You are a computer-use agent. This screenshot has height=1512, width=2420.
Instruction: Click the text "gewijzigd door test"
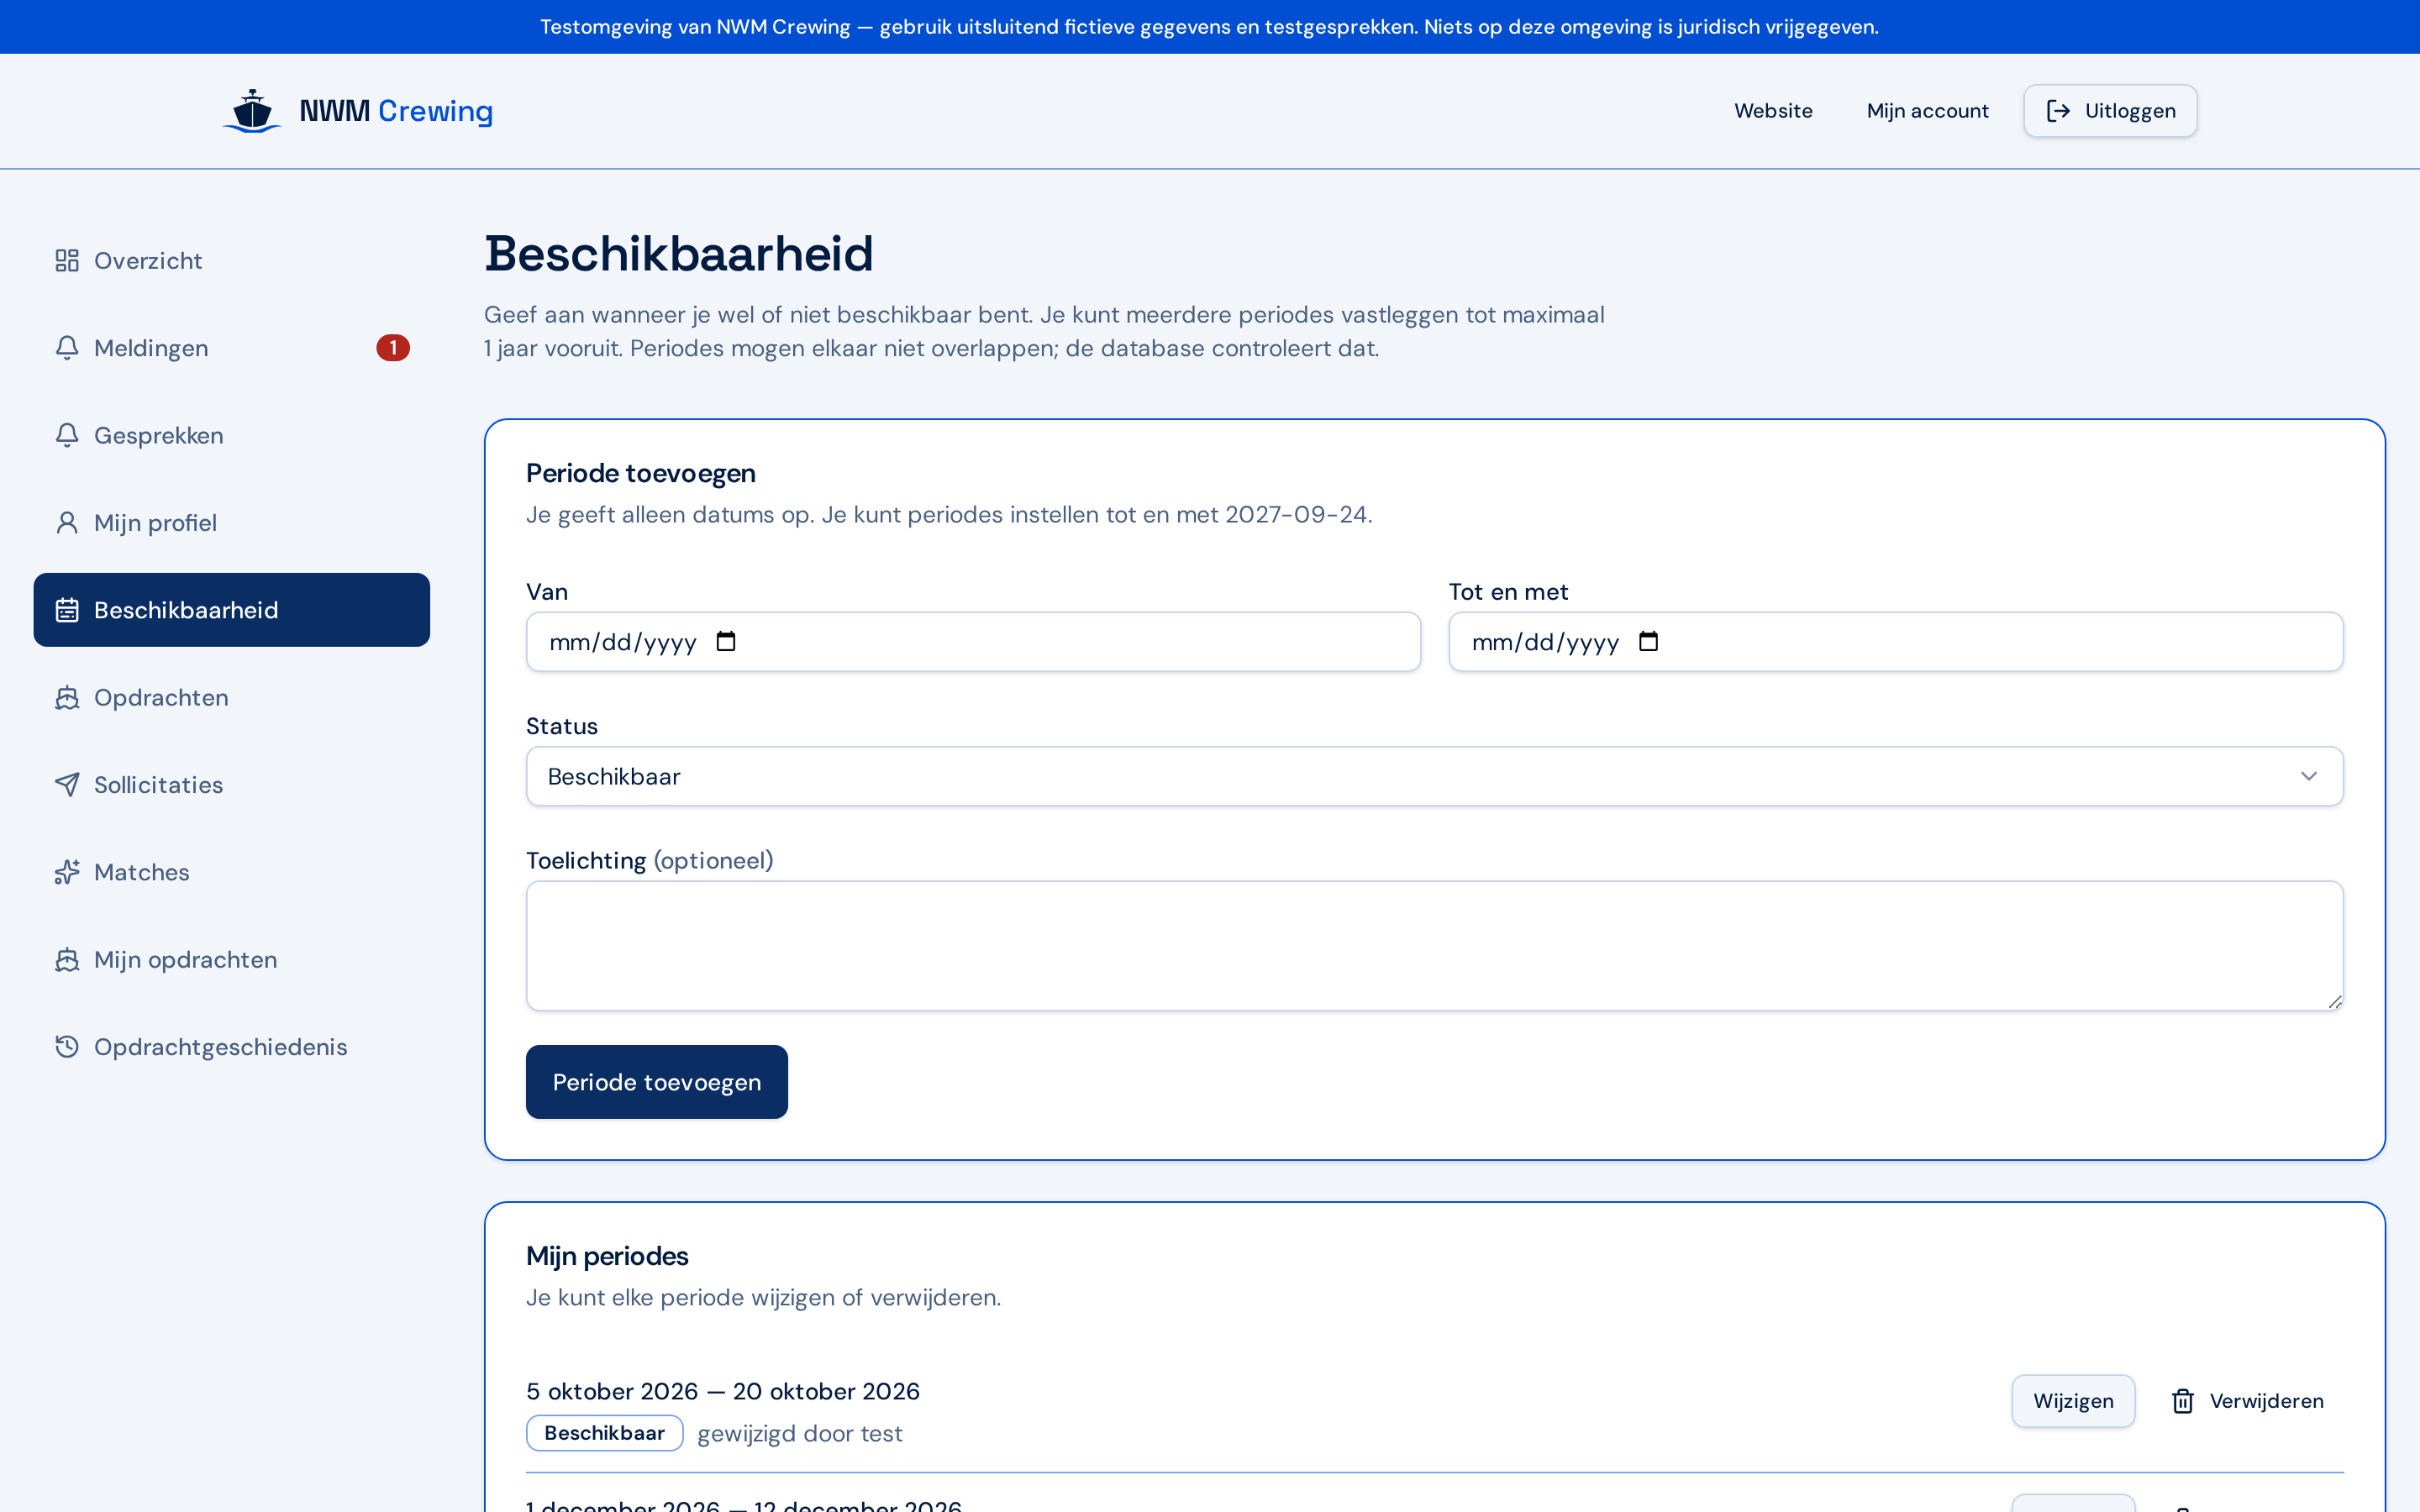[799, 1434]
